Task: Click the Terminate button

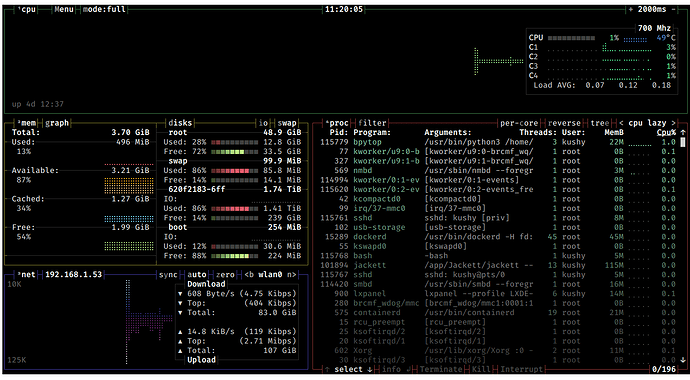Action: [441, 369]
